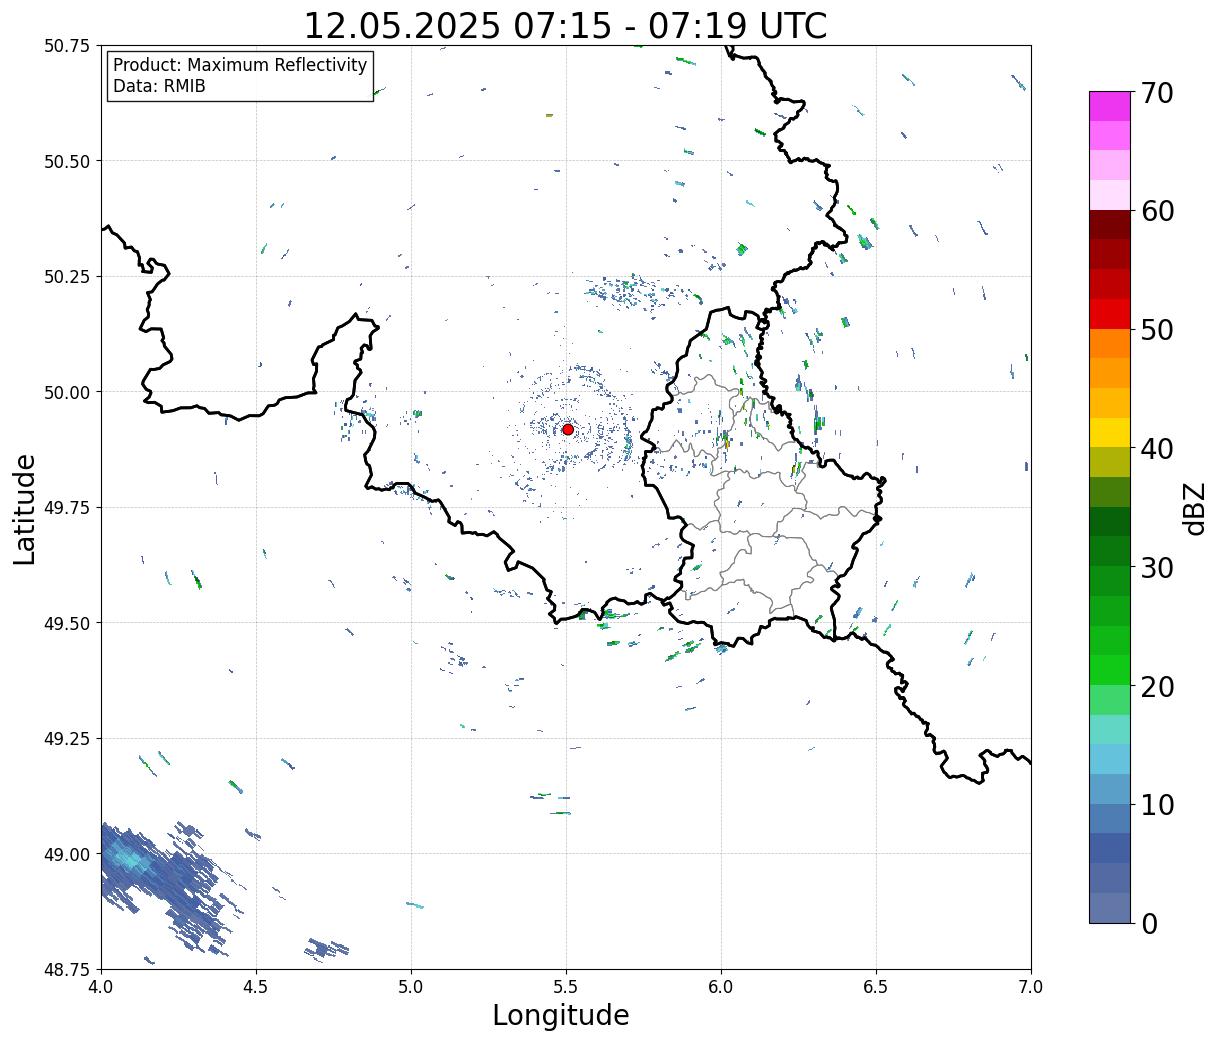
Task: Click the latitude tick label 49.25
Action: [x=66, y=739]
